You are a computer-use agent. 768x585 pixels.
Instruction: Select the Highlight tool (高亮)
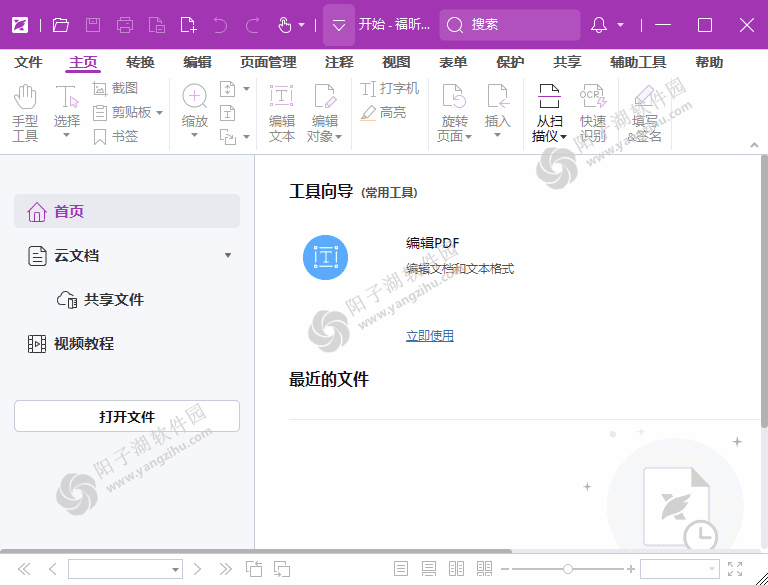tap(384, 113)
